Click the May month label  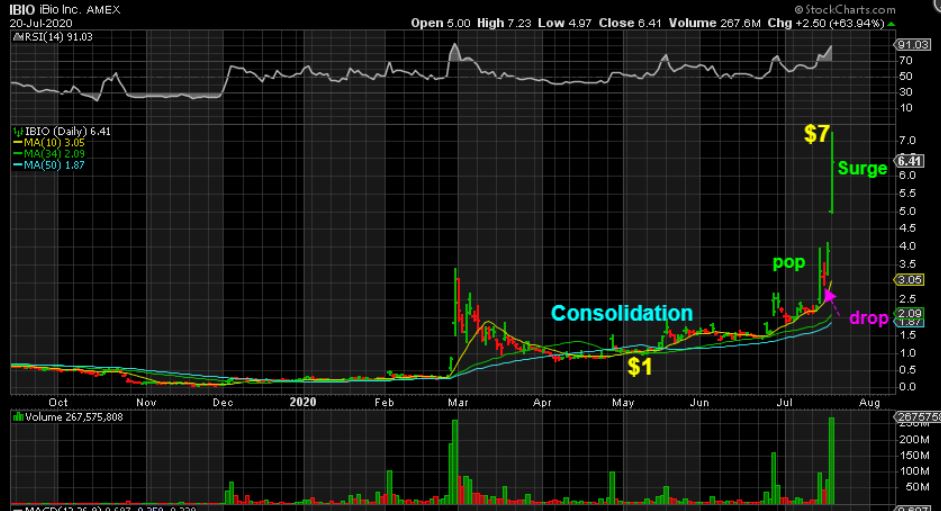(x=623, y=402)
